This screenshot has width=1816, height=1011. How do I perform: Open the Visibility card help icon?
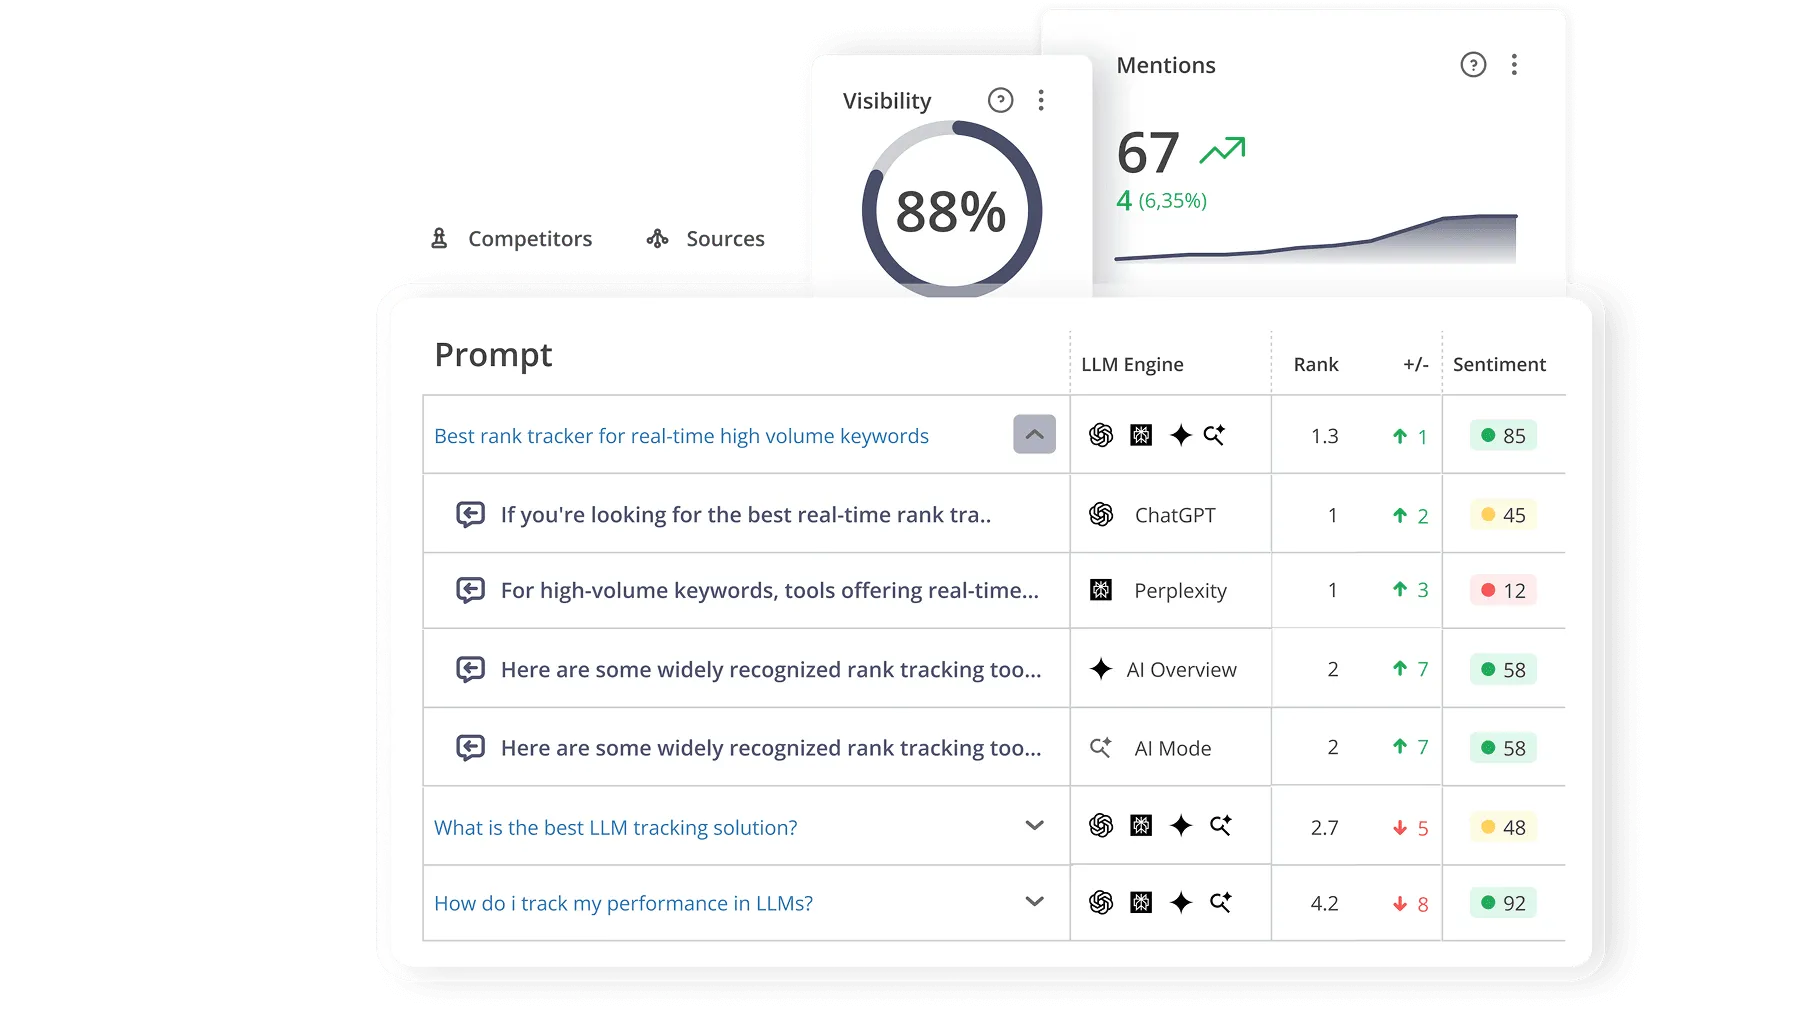pos(1000,100)
